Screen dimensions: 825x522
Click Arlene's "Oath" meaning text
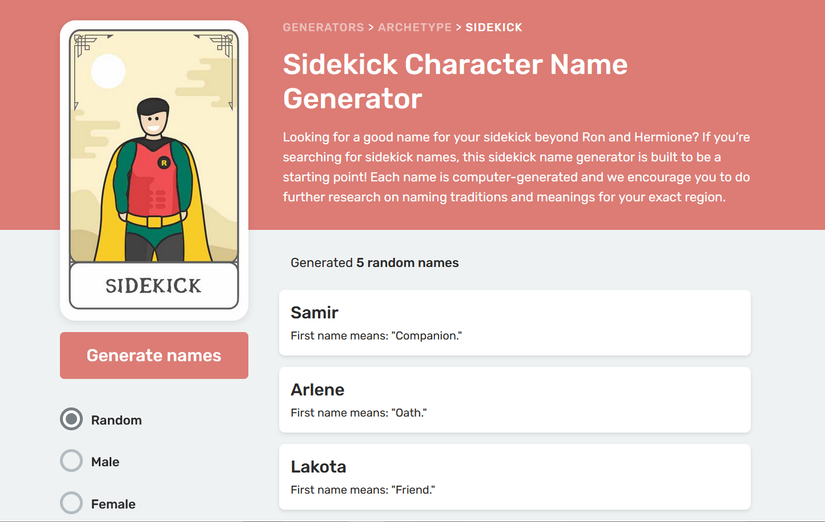coord(358,413)
